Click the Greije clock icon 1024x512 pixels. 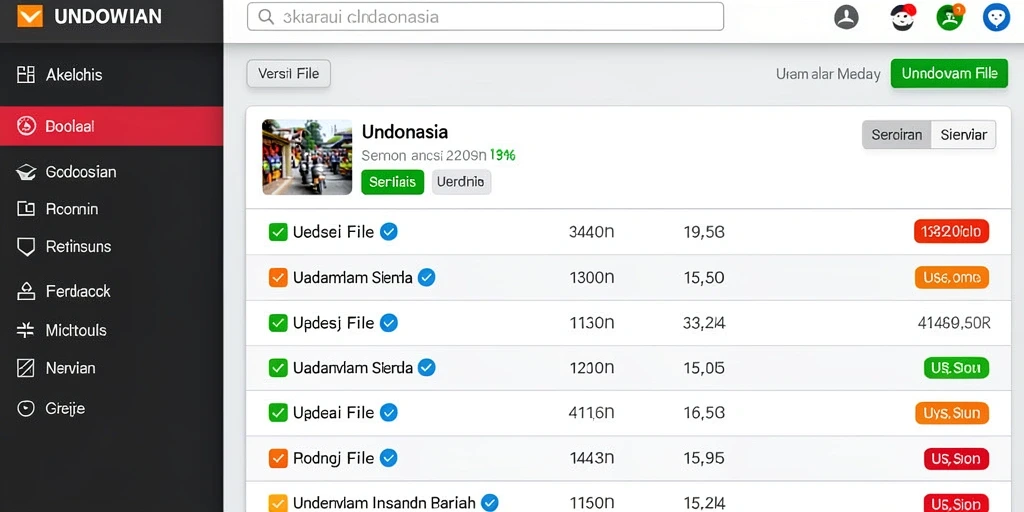click(x=25, y=409)
